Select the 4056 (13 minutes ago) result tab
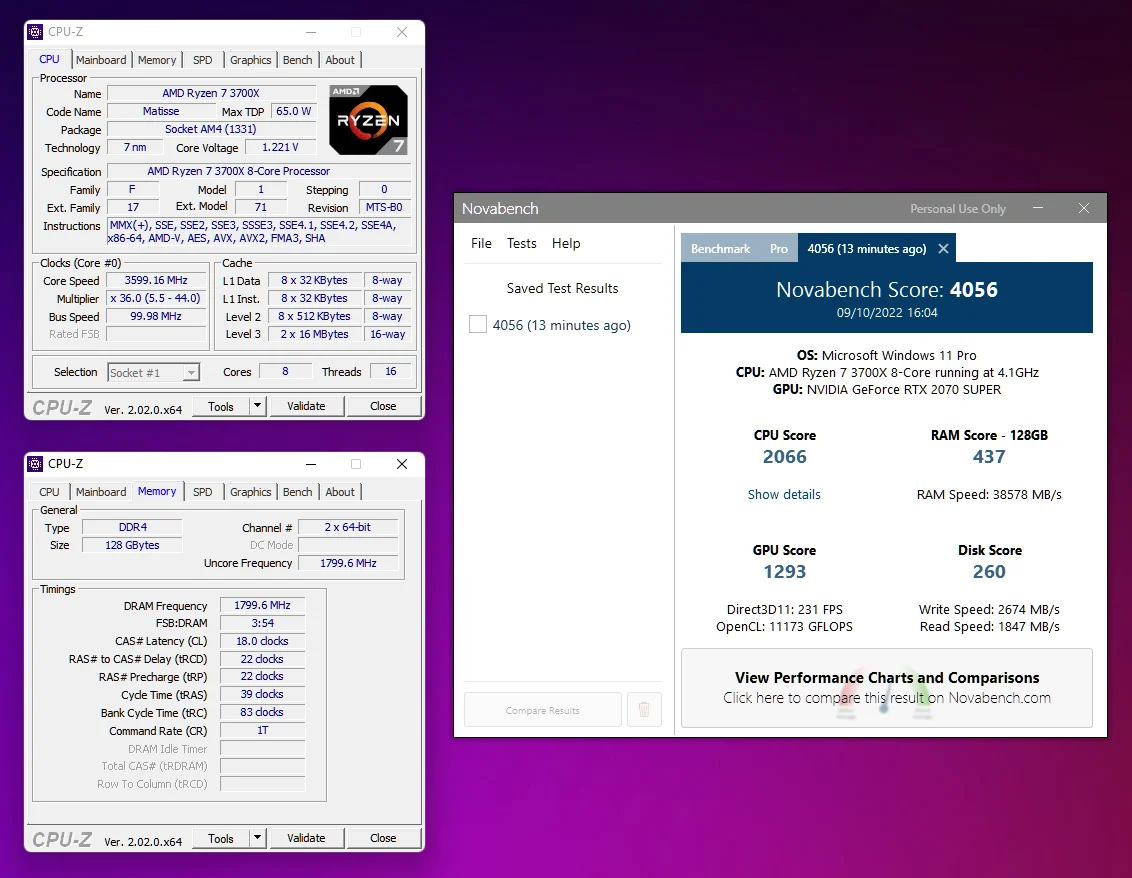1132x878 pixels. coord(866,248)
